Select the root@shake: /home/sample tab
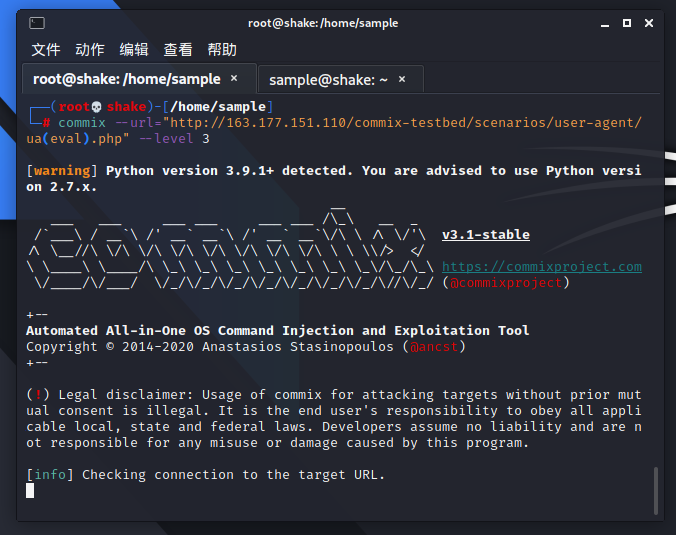The height and width of the screenshot is (535, 676). click(x=126, y=78)
